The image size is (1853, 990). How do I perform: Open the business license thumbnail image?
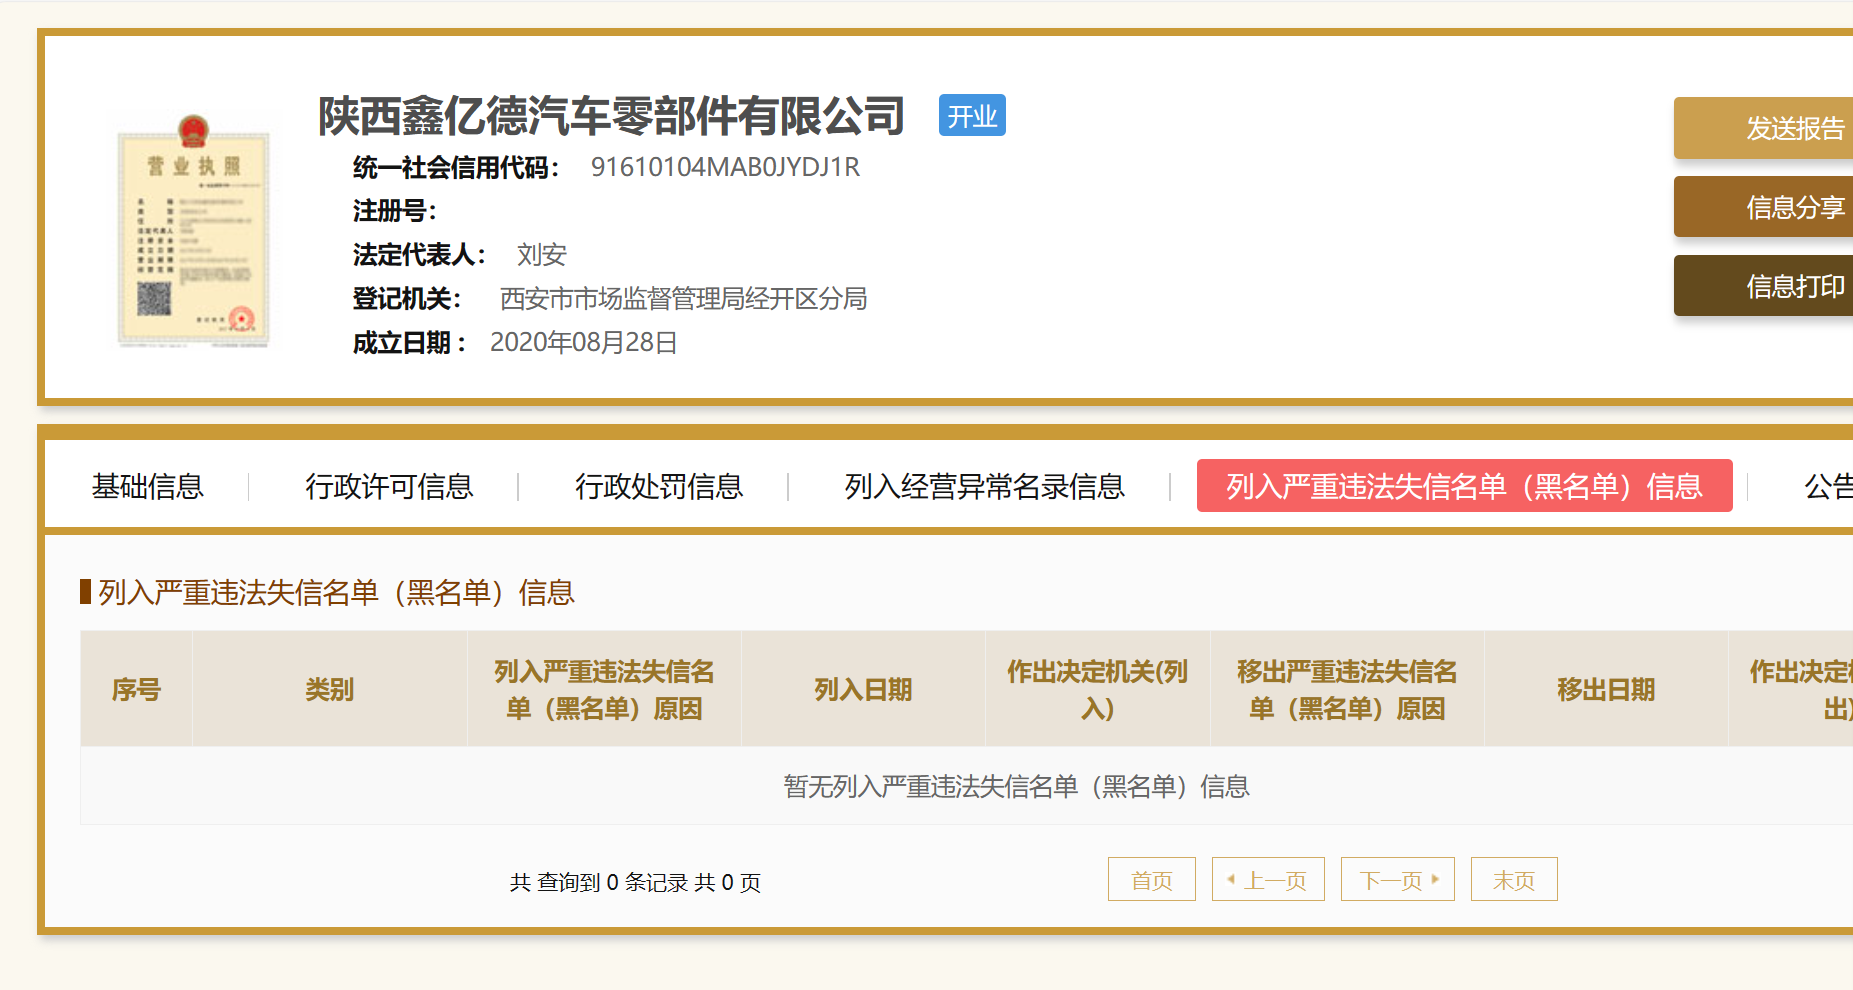click(x=193, y=231)
